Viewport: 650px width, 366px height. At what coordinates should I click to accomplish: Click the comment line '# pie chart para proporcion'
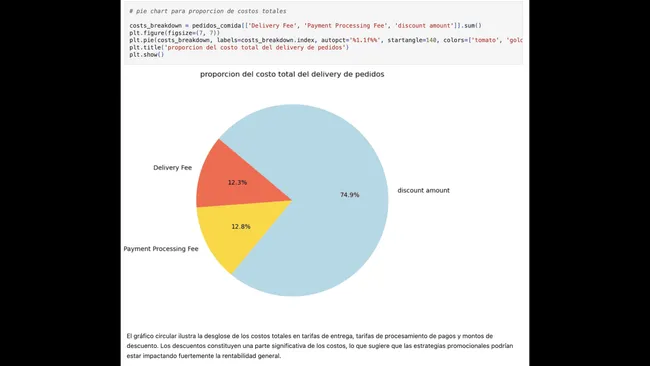pos(208,11)
